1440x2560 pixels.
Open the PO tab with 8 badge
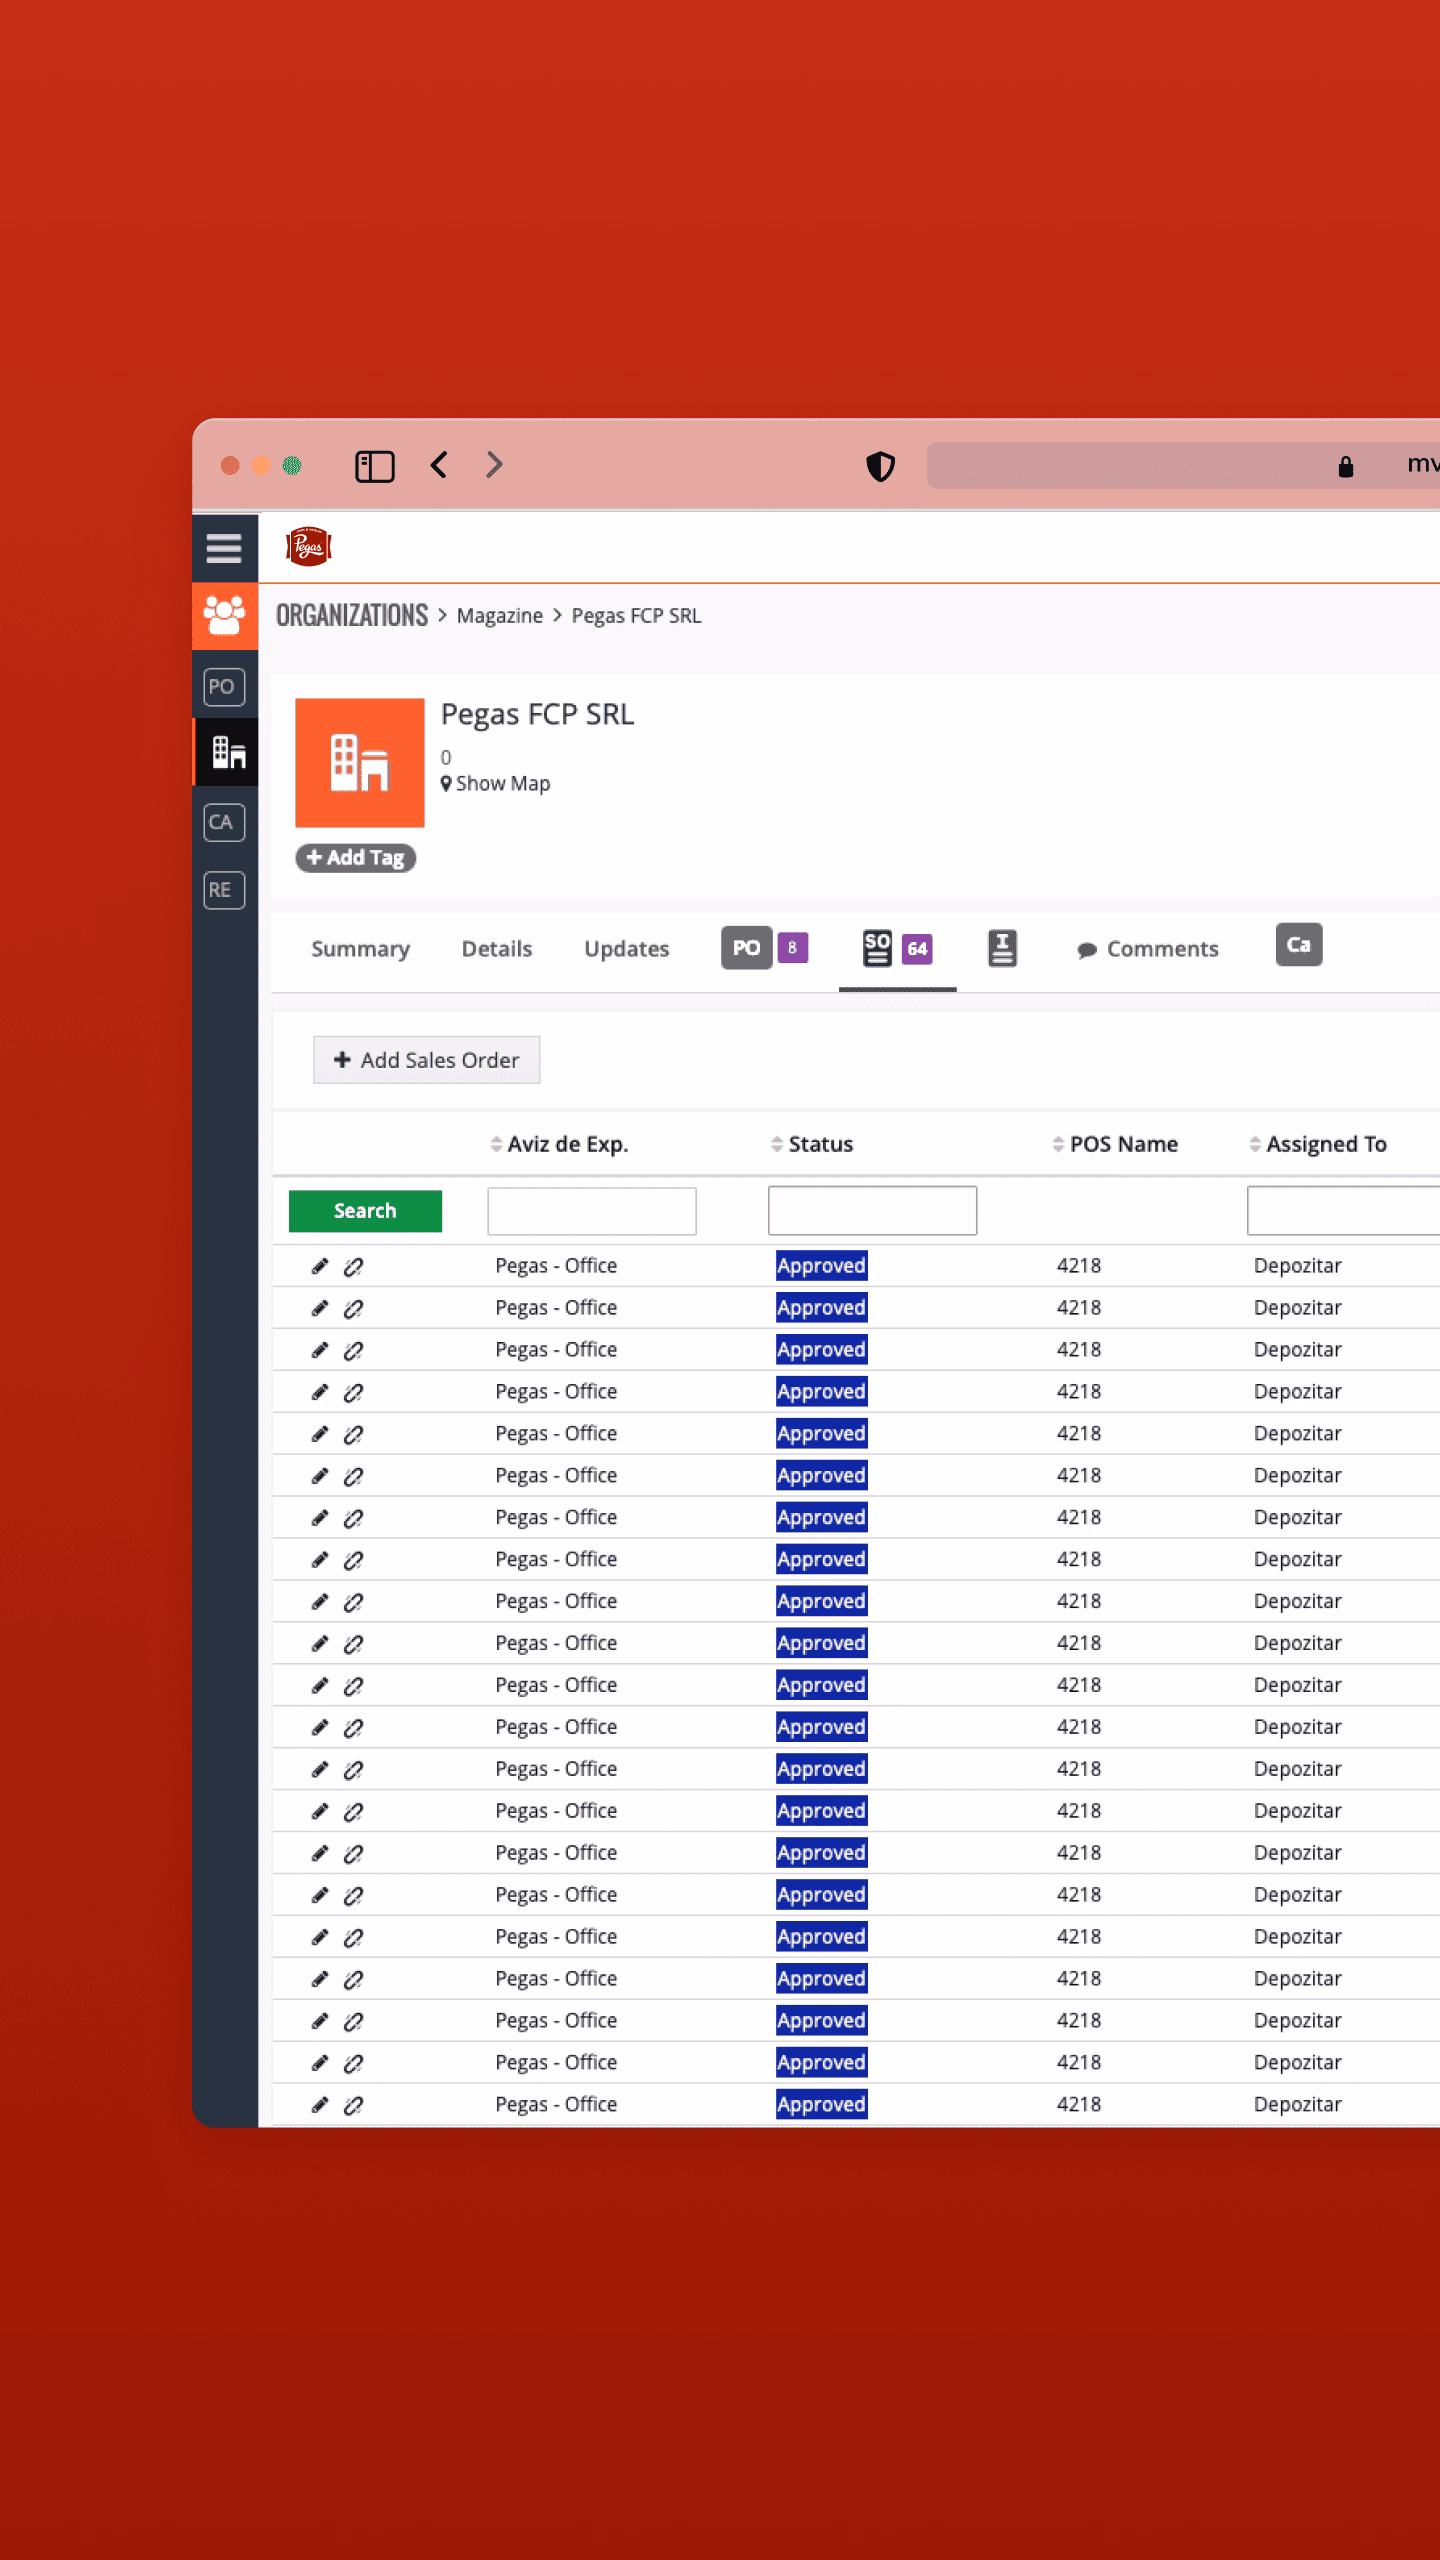coord(765,948)
